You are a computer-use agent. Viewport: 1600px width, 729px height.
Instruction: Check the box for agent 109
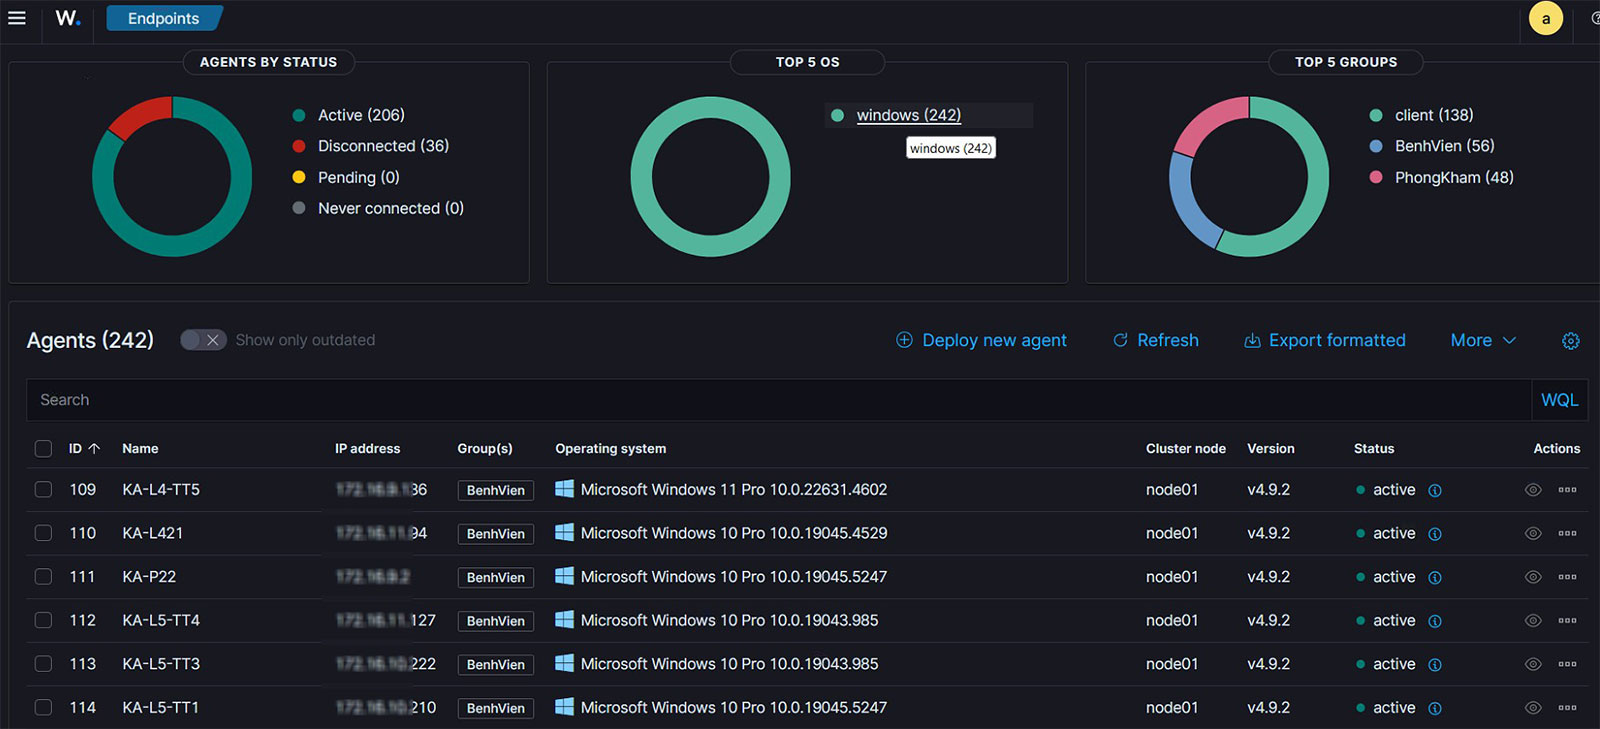pos(43,490)
